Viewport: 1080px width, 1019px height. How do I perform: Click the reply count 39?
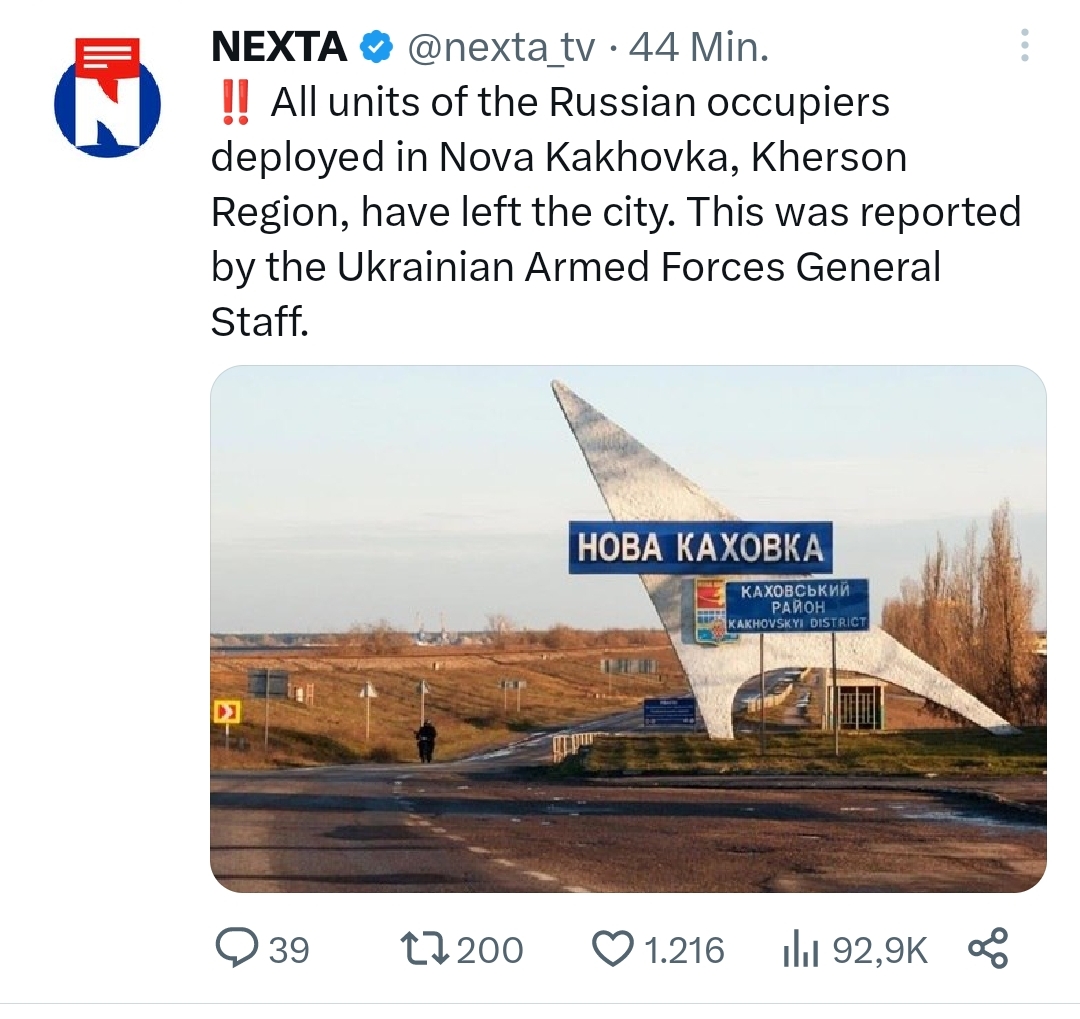pos(289,949)
